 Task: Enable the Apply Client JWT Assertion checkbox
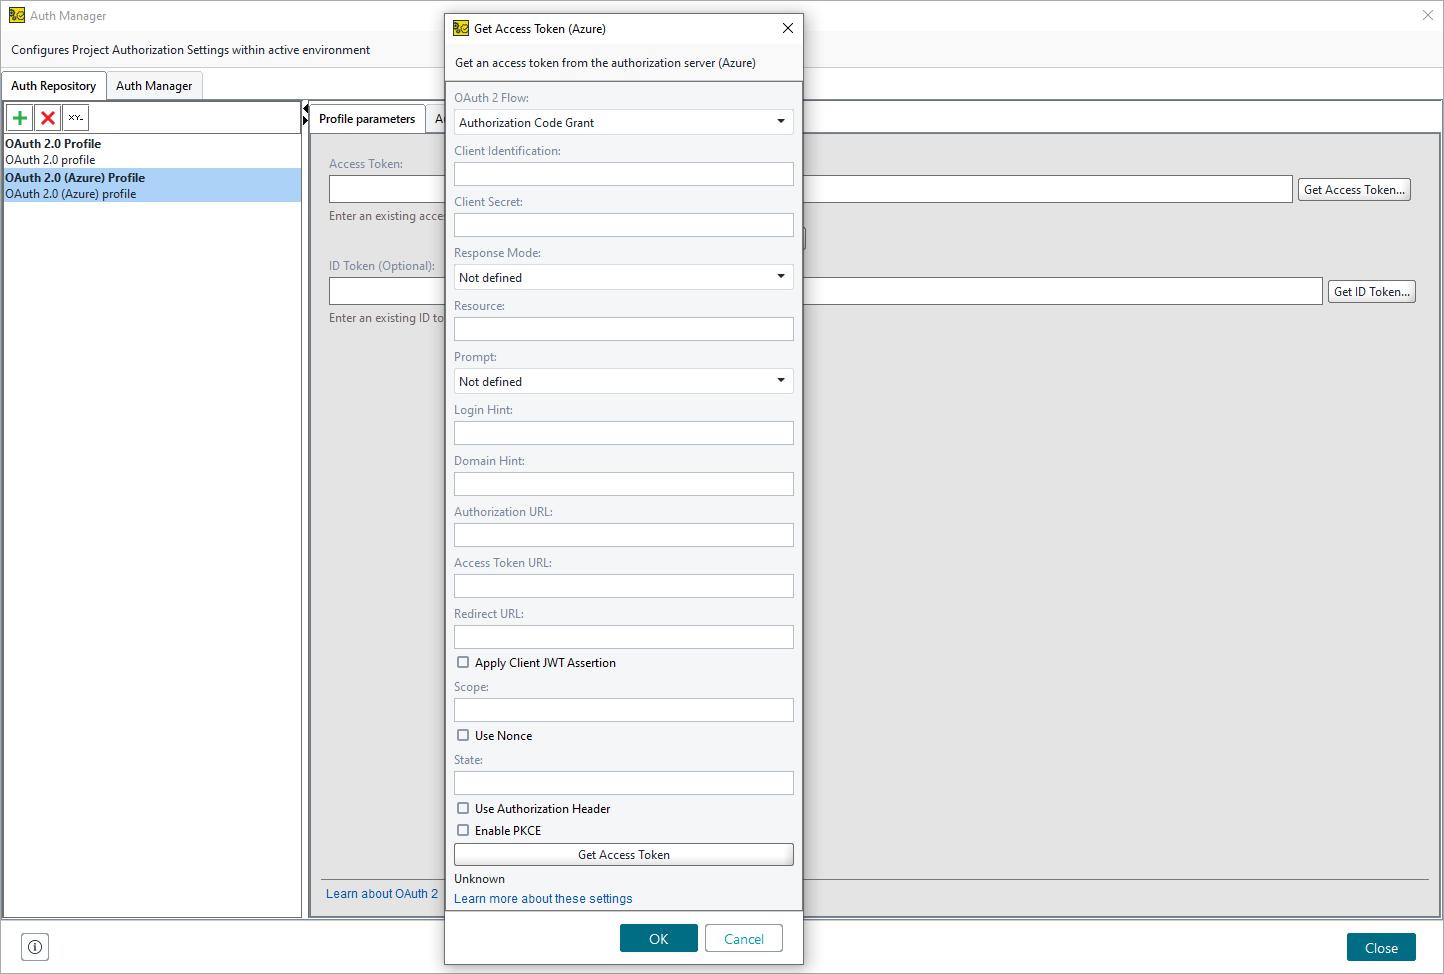[x=463, y=662]
